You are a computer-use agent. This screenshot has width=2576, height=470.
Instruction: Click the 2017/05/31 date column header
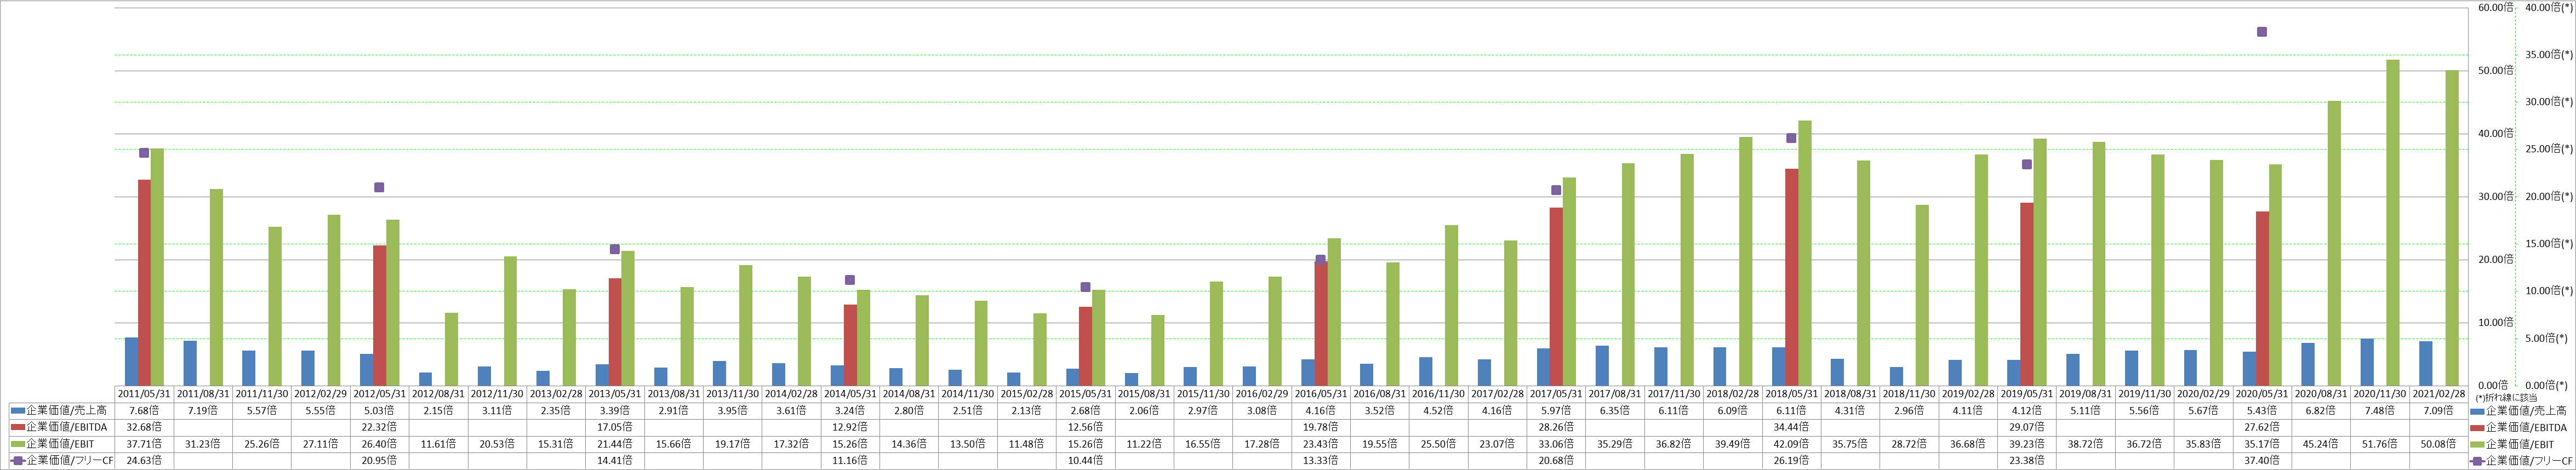pos(1556,394)
